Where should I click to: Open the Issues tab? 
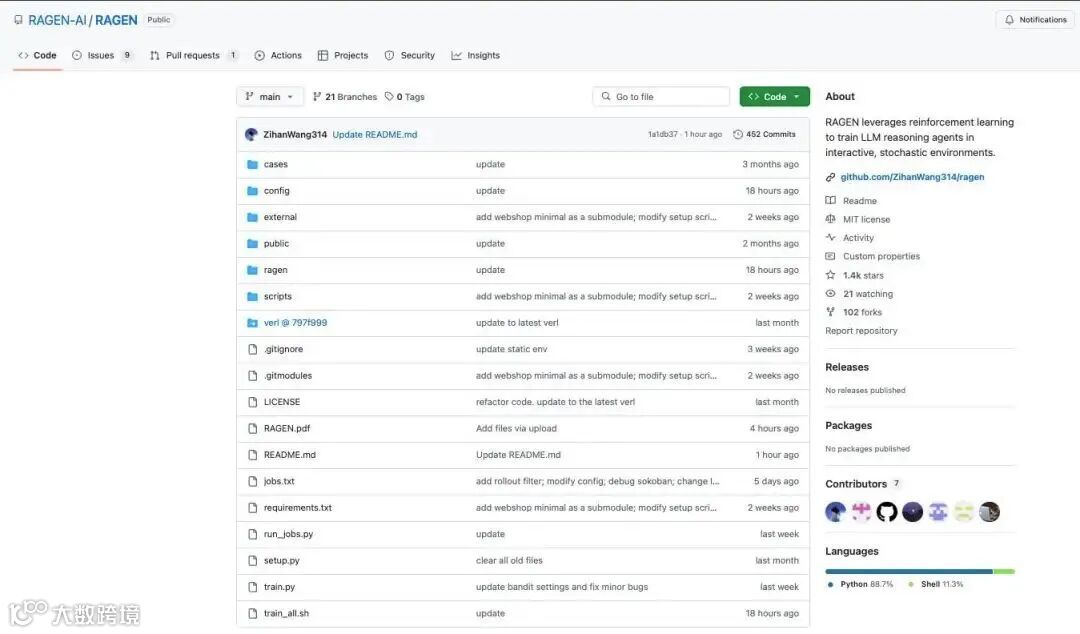pos(102,55)
